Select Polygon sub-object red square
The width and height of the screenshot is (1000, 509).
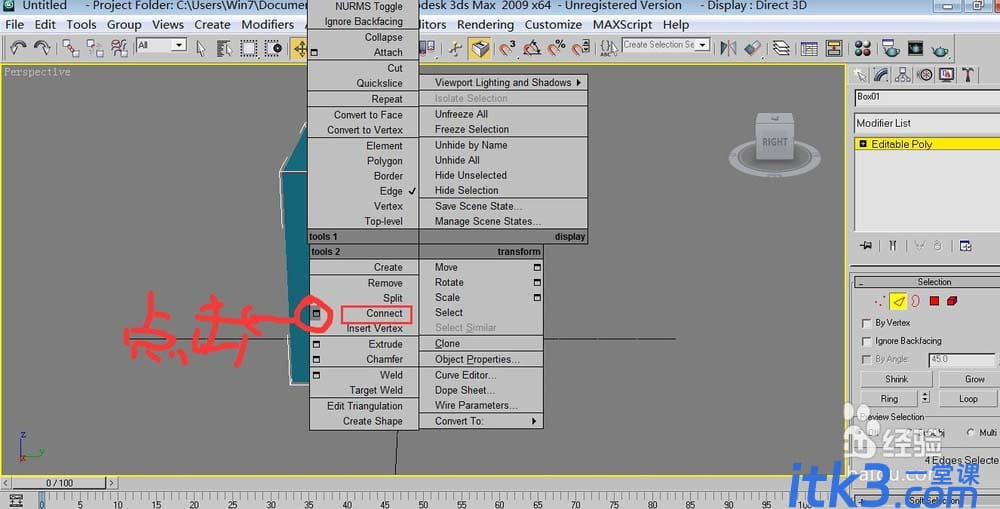point(934,301)
